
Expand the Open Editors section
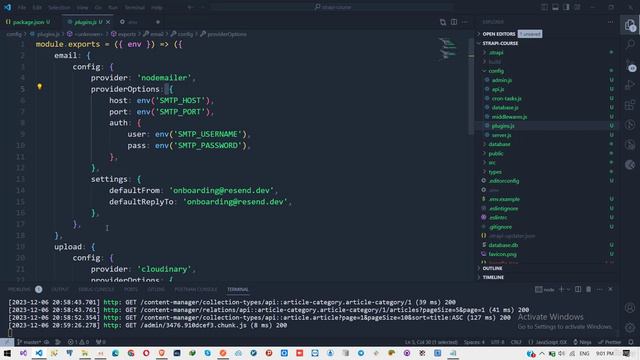(x=499, y=34)
